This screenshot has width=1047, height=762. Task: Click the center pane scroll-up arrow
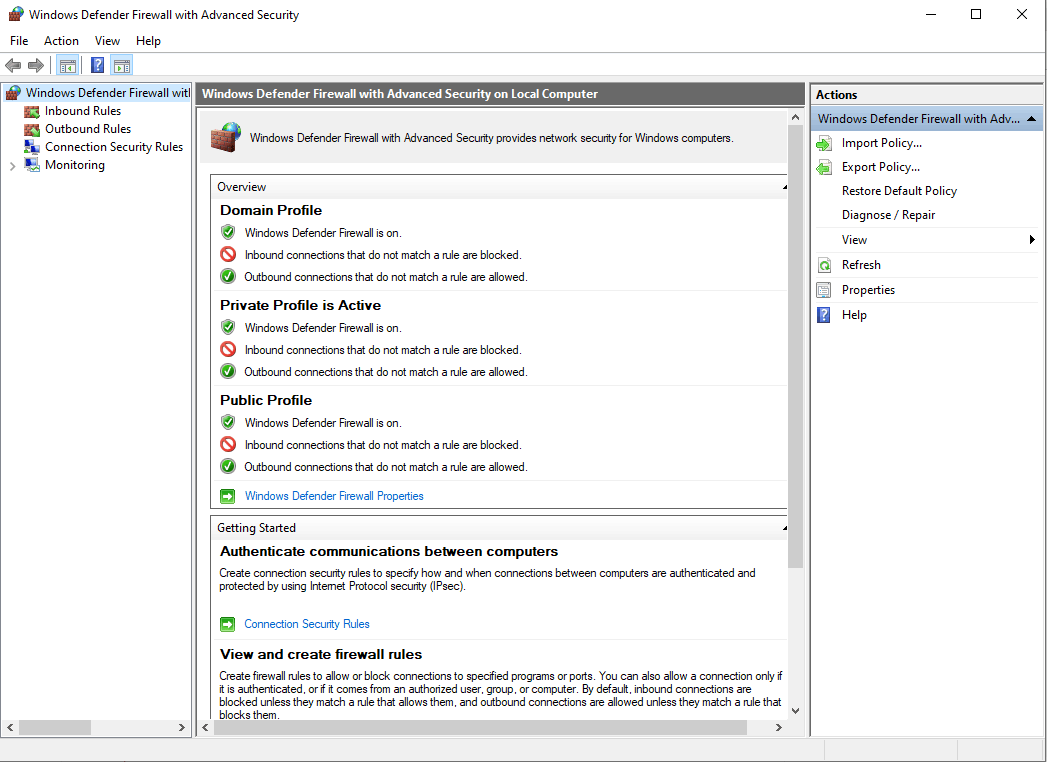tap(795, 118)
